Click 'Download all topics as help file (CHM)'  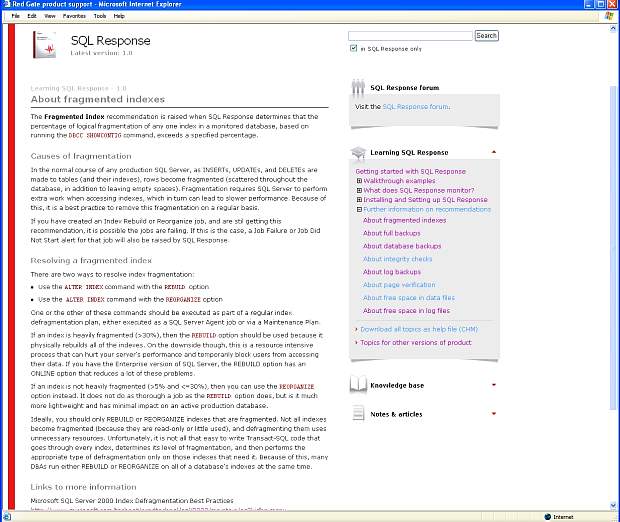[419, 329]
